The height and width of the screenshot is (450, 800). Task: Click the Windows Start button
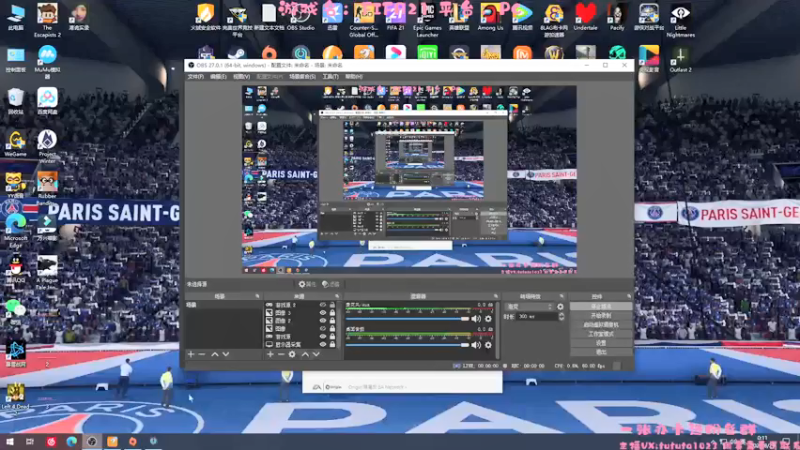[10, 442]
